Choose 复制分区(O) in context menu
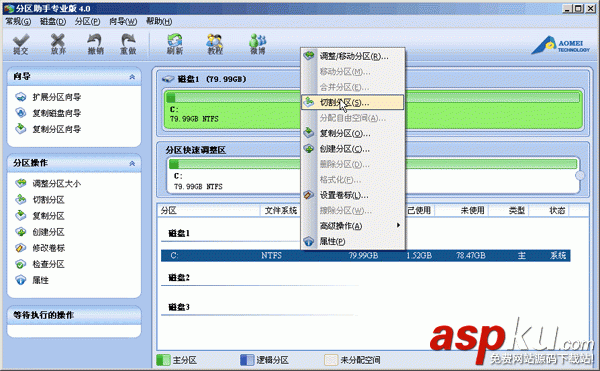Screen dimensions: 600x371 [353, 133]
